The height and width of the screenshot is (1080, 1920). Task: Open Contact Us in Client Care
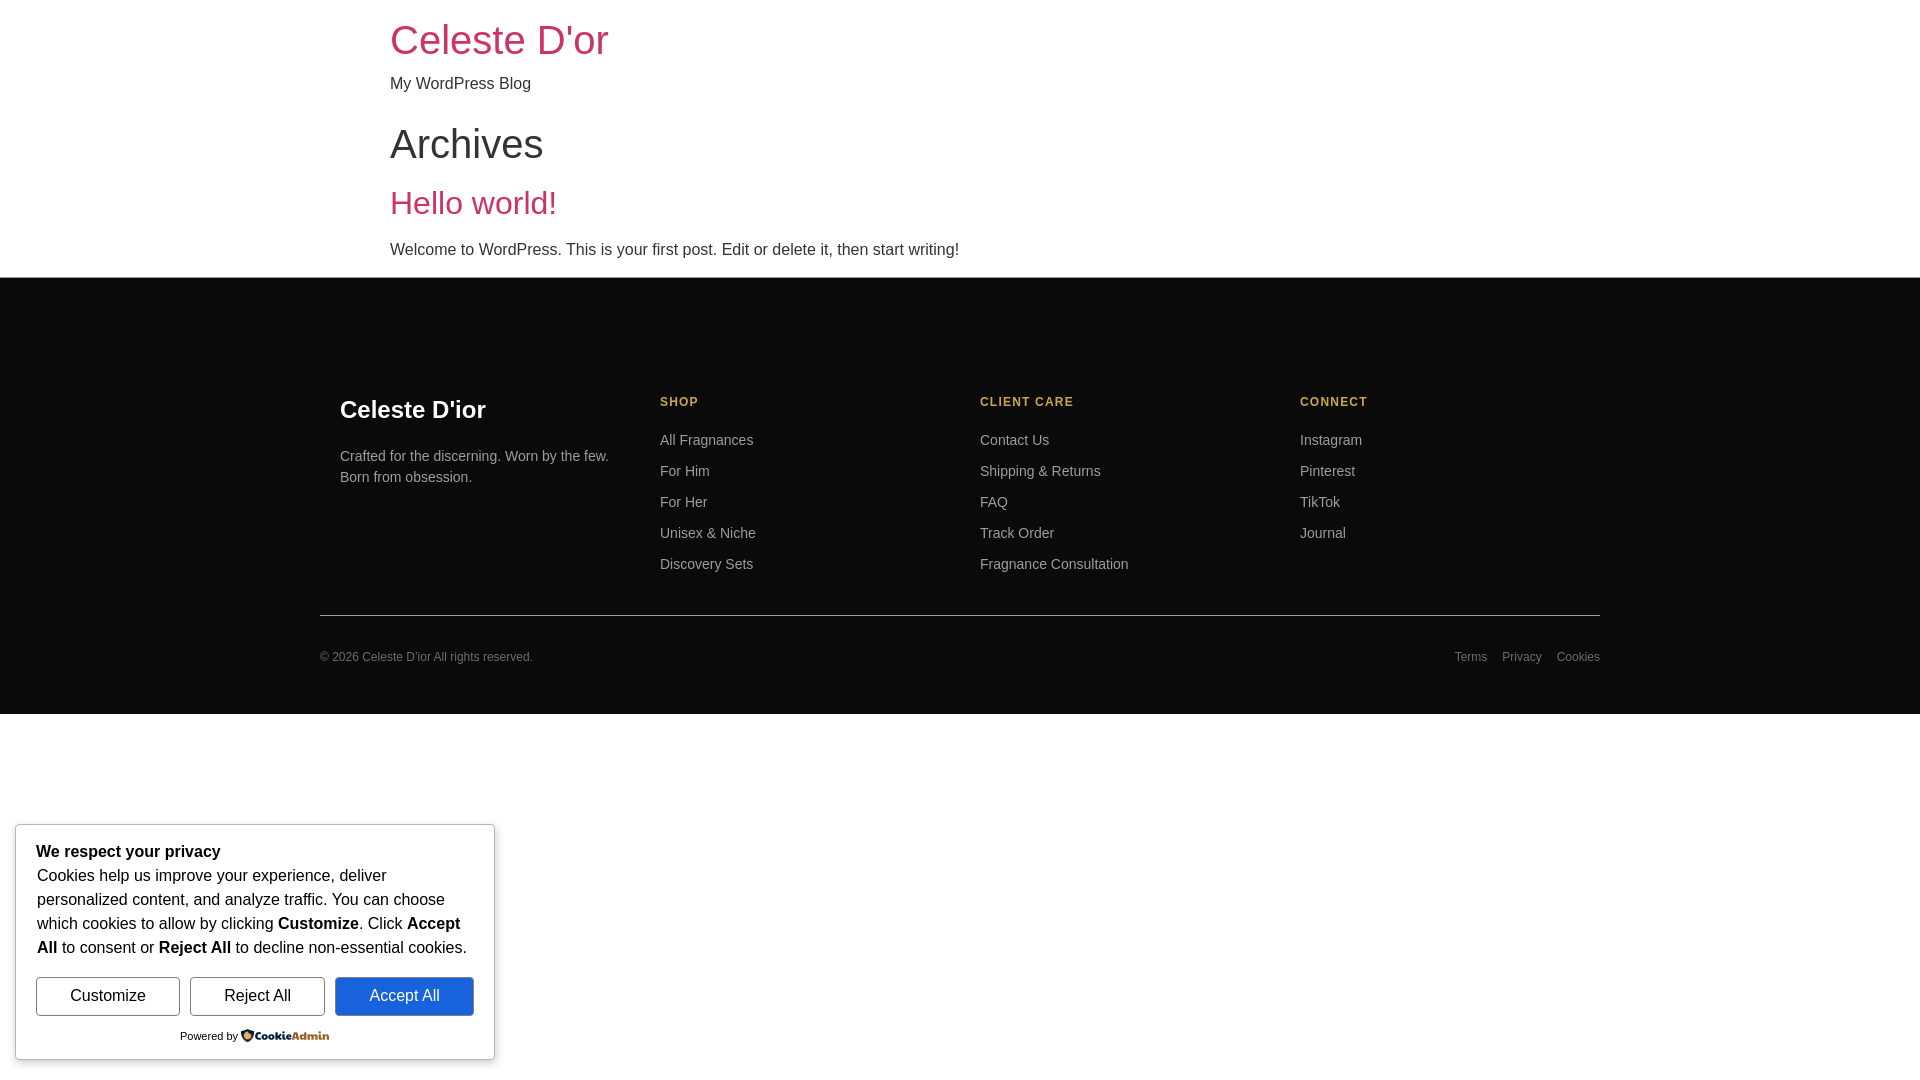[x=1014, y=440]
